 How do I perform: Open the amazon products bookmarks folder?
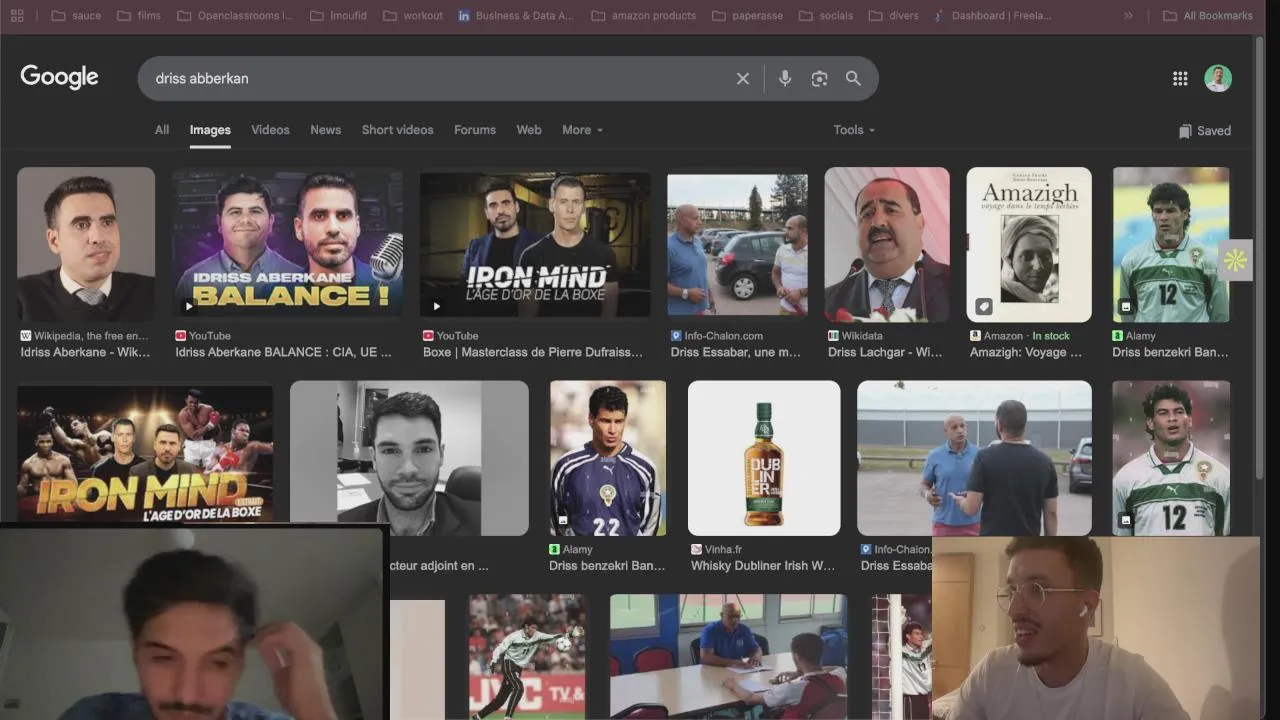pos(643,16)
